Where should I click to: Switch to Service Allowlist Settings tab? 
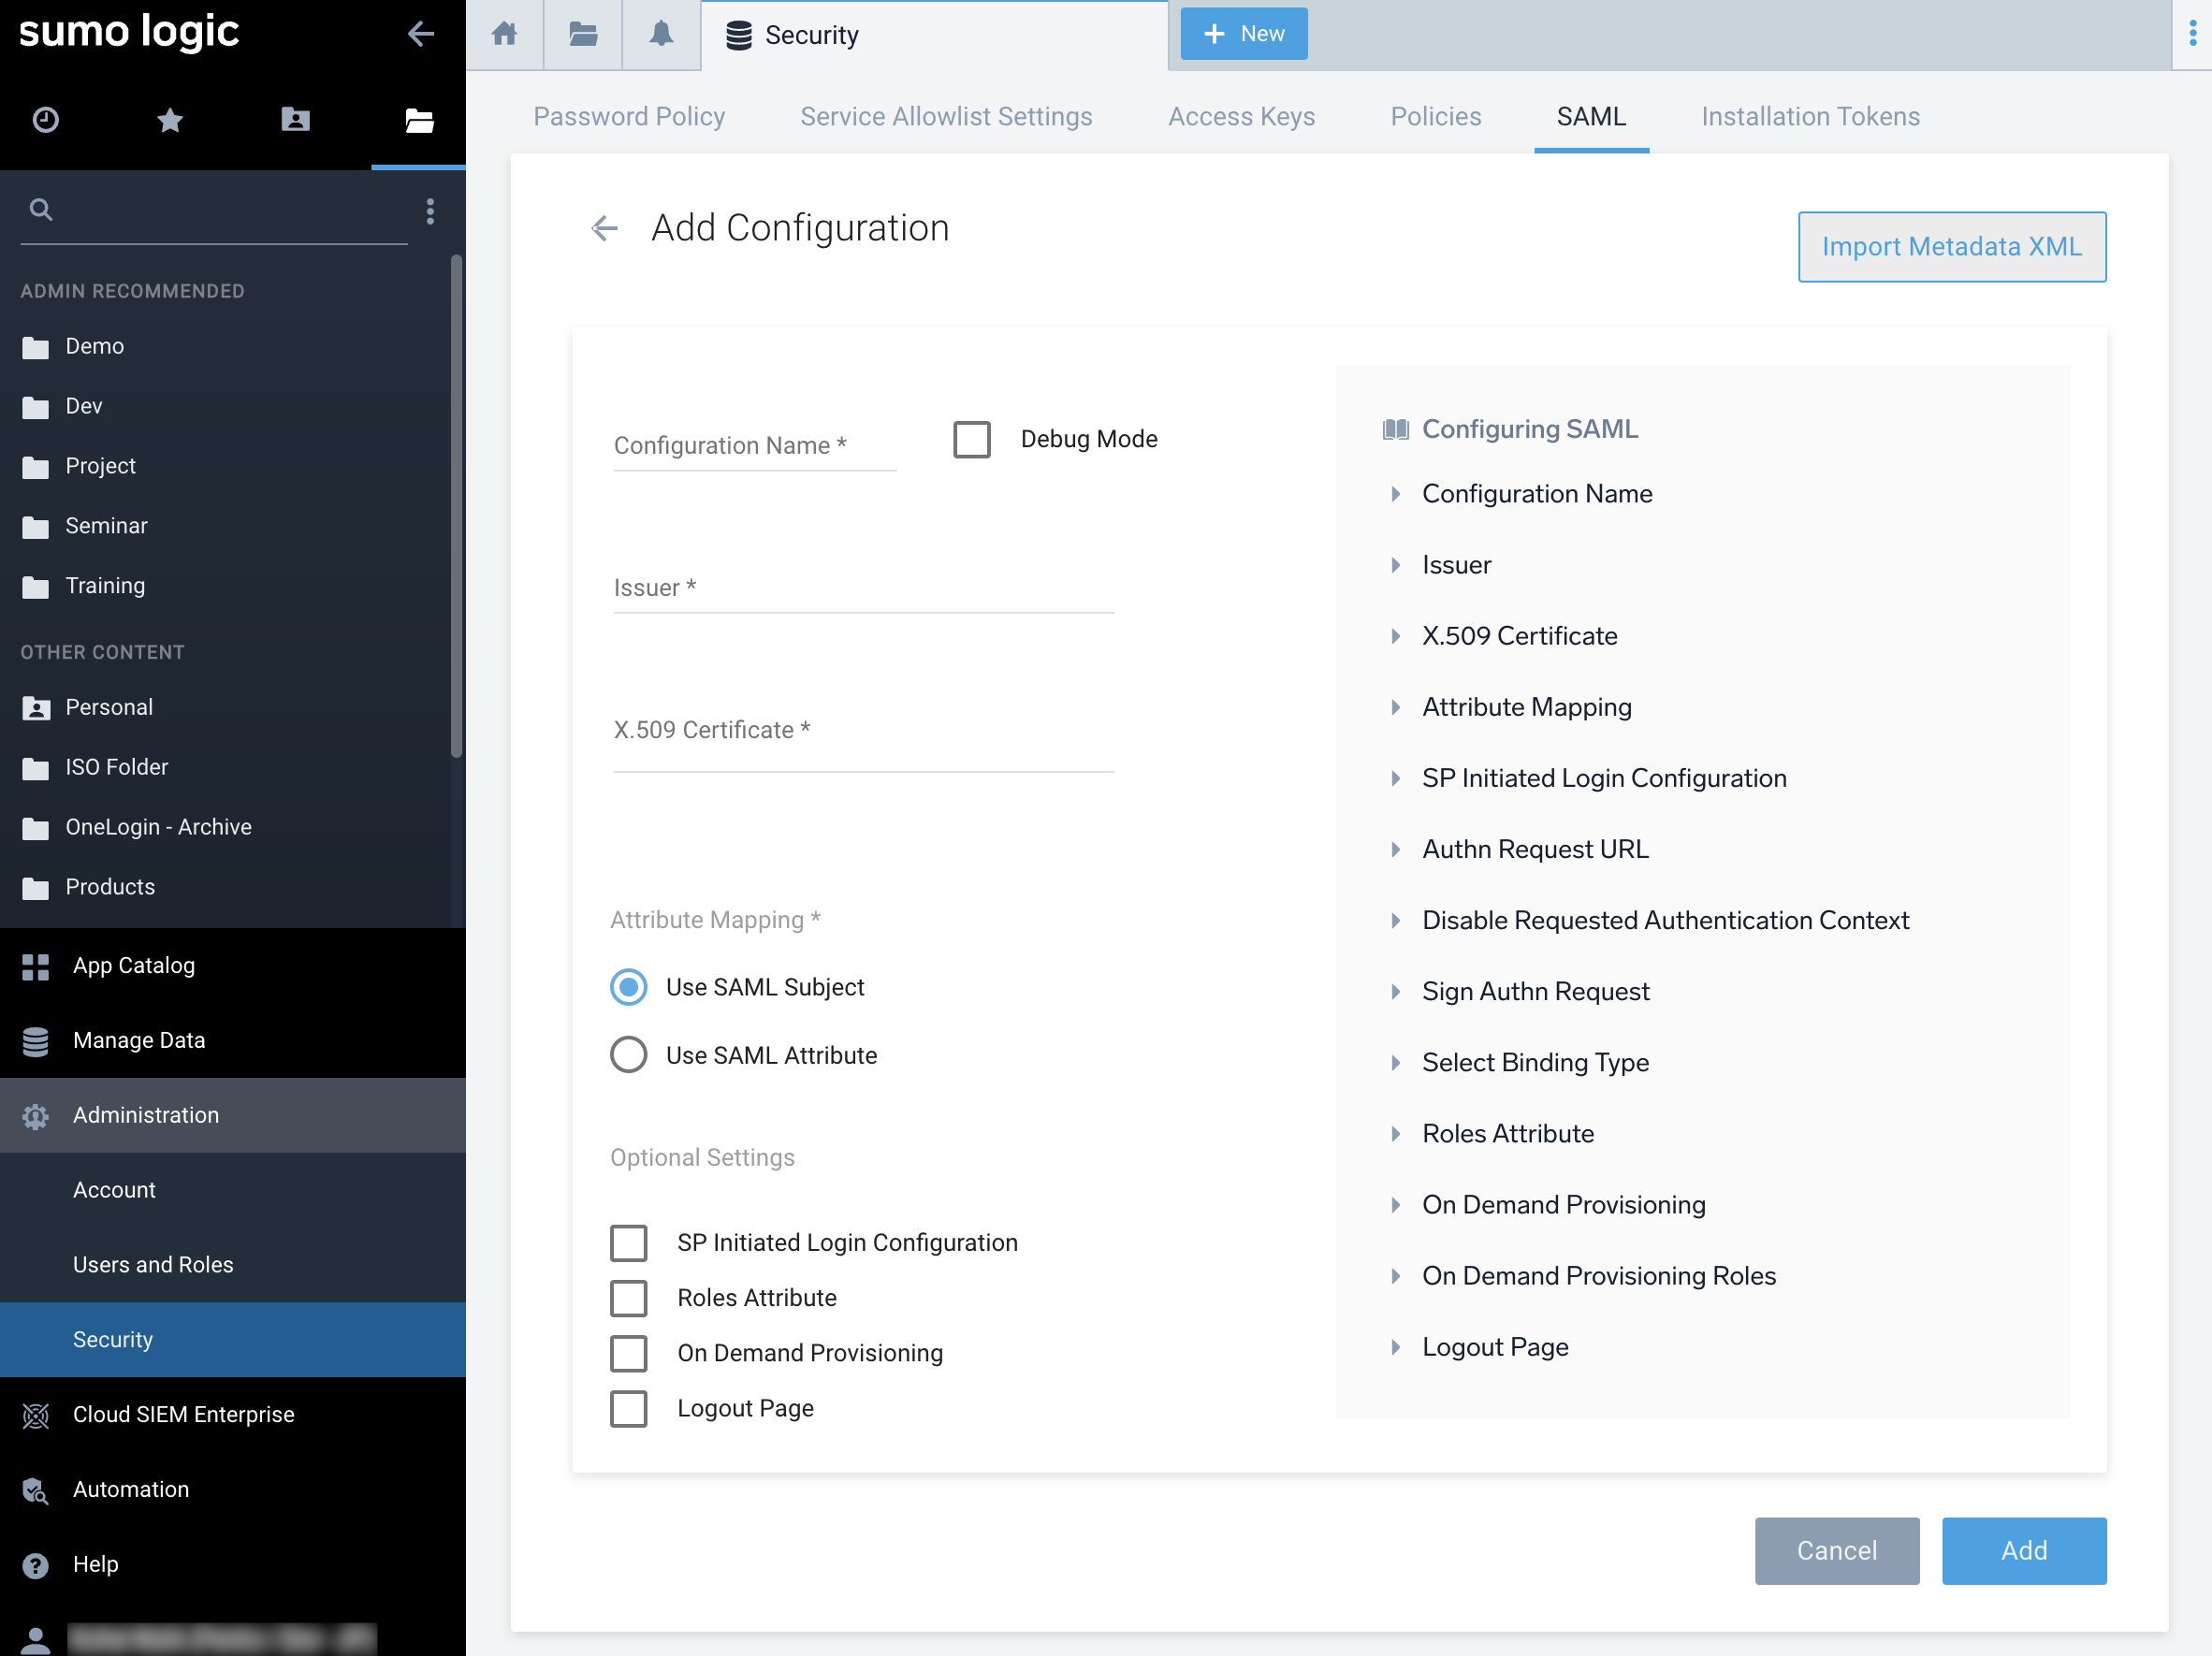pyautogui.click(x=946, y=117)
